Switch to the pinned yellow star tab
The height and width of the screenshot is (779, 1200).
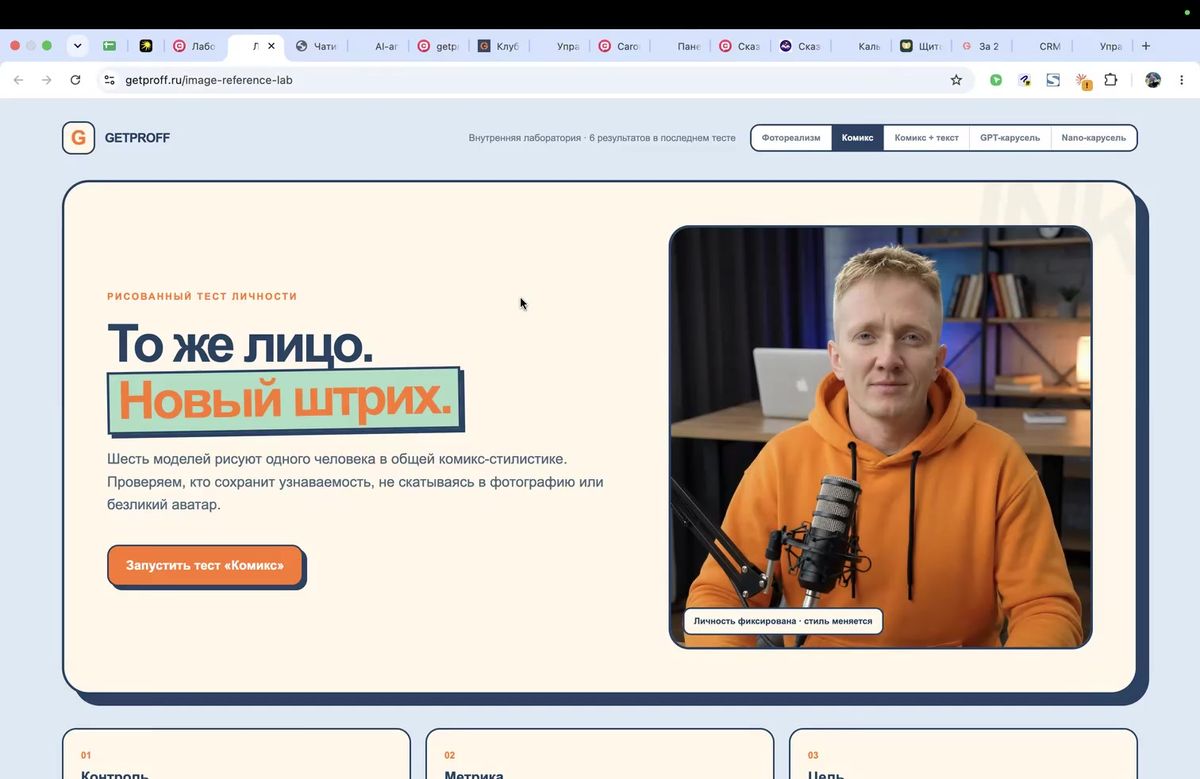pyautogui.click(x=146, y=46)
